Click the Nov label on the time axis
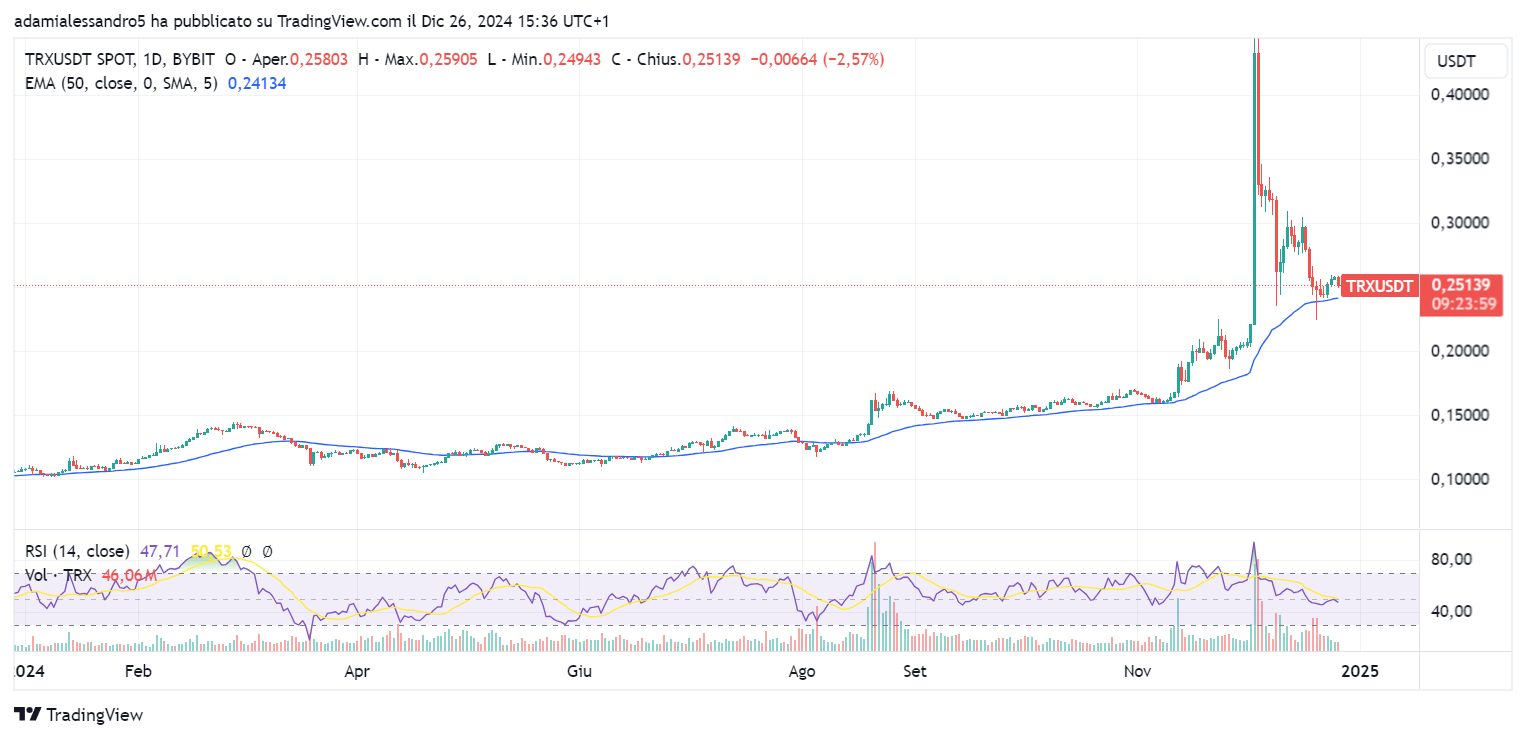The width and height of the screenshot is (1526, 738). (1137, 671)
